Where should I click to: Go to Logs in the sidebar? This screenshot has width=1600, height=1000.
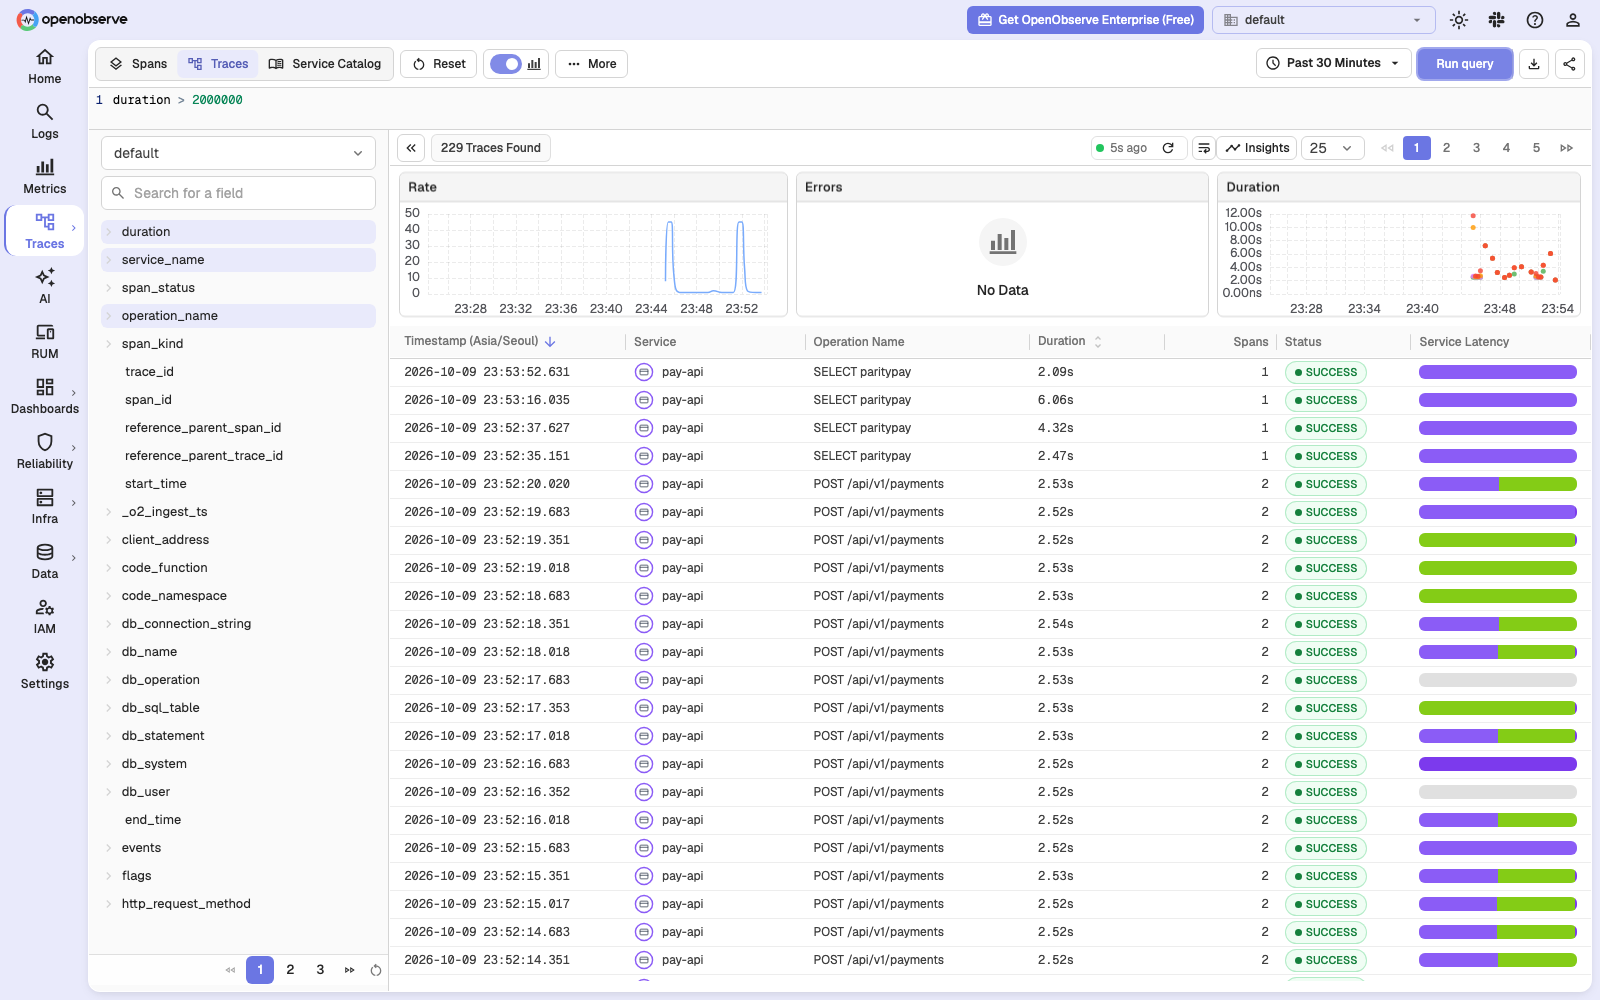click(44, 122)
